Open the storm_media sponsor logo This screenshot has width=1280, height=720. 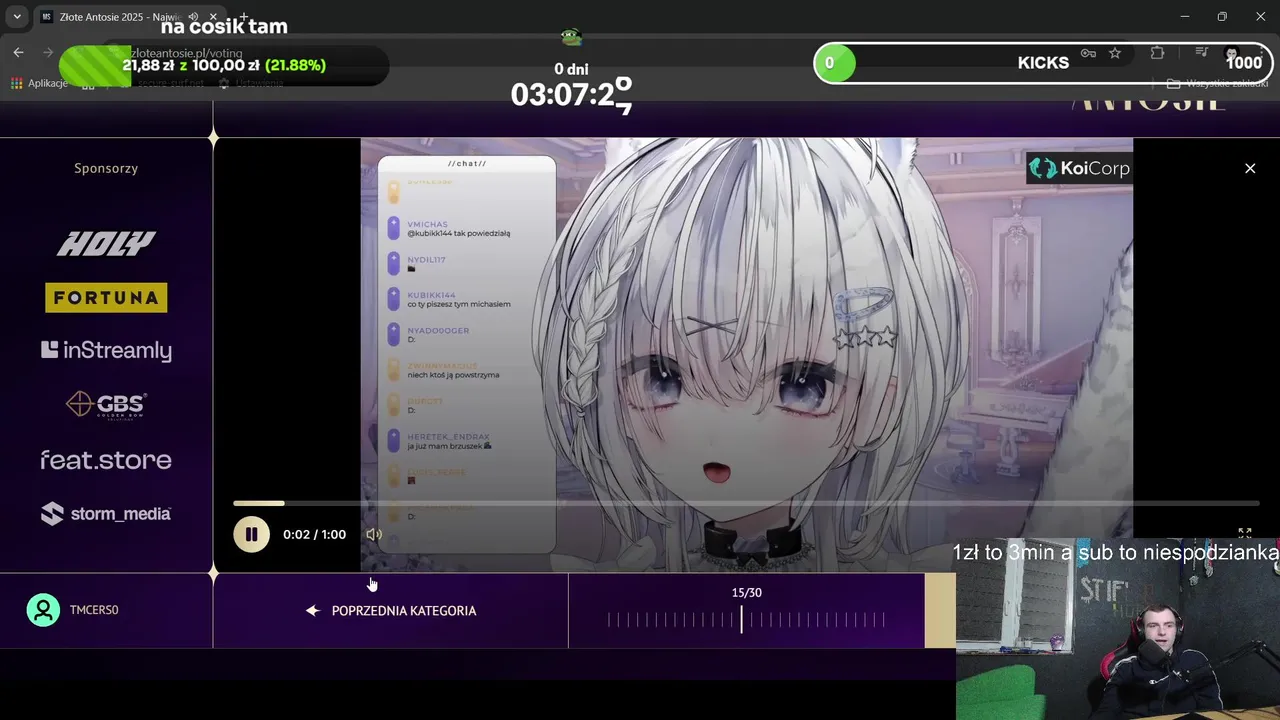pos(106,513)
